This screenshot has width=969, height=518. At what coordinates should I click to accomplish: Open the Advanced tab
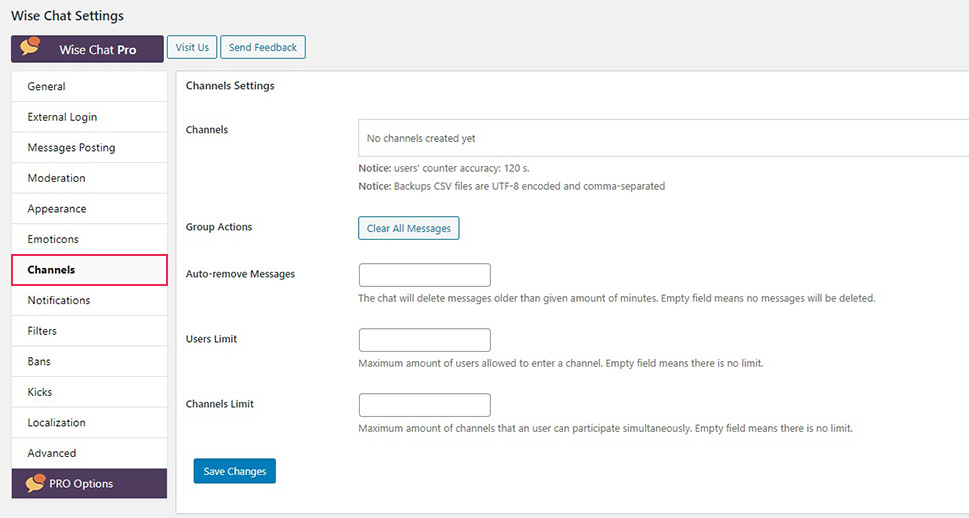pyautogui.click(x=89, y=453)
